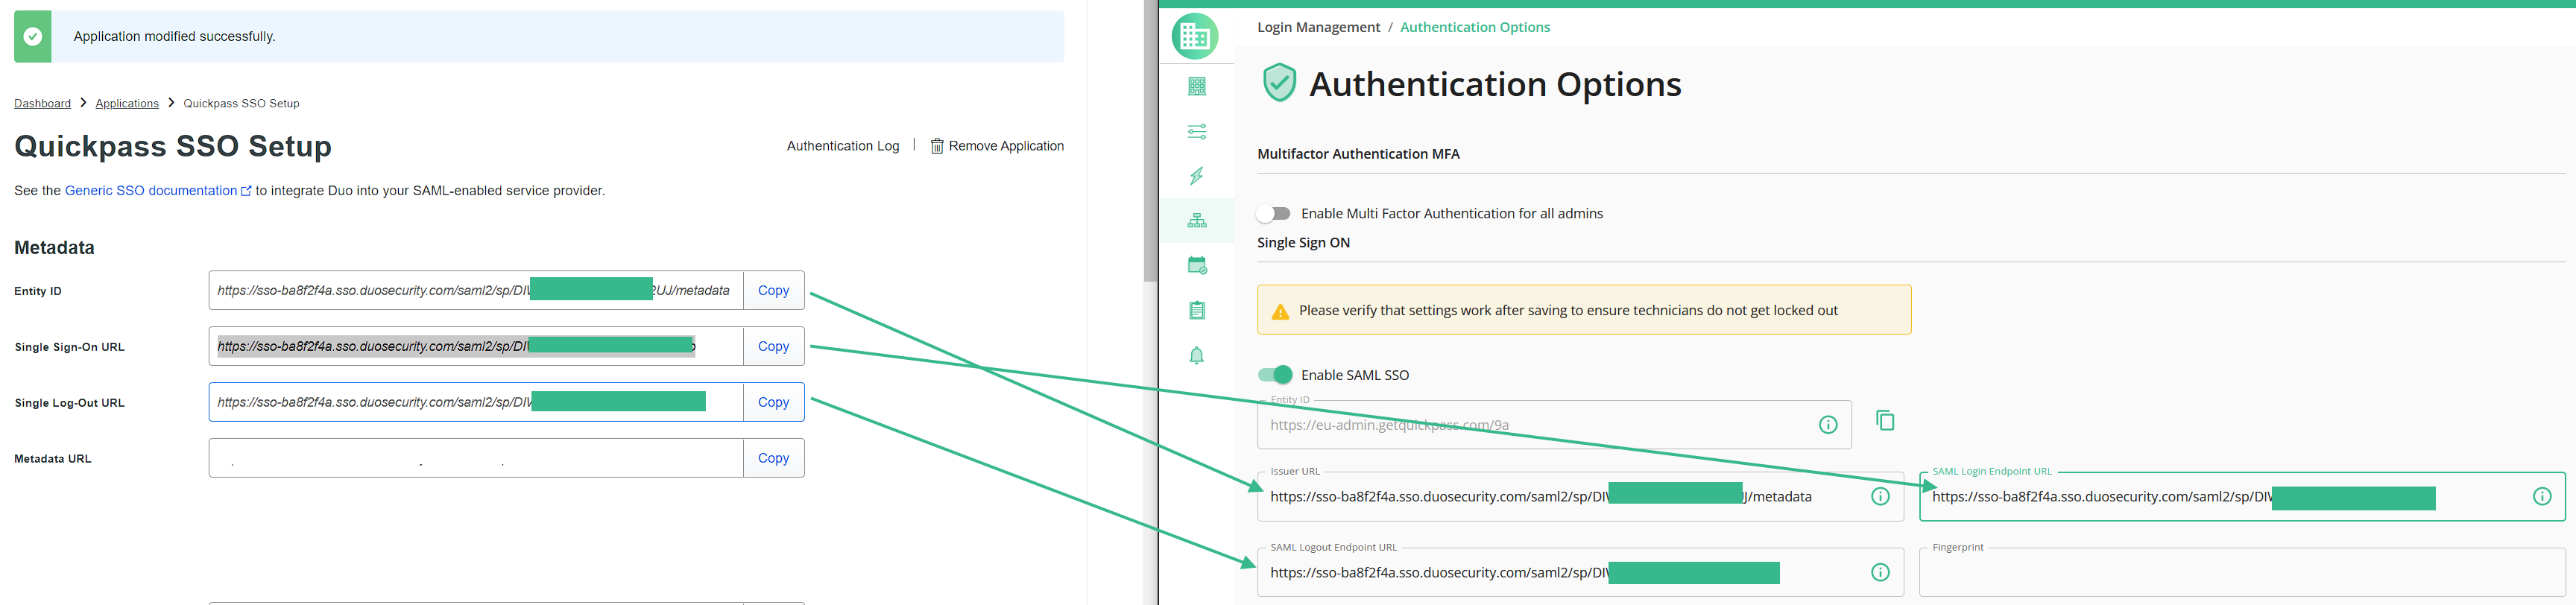Select the org hierarchy sidebar icon
2576x605 pixels.
coord(1196,221)
